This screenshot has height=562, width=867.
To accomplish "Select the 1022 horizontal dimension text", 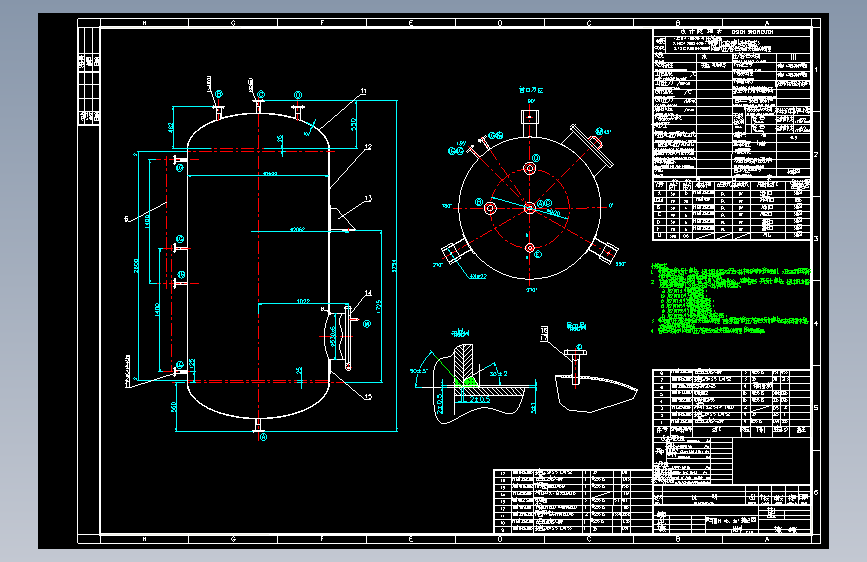I will 303,301.
